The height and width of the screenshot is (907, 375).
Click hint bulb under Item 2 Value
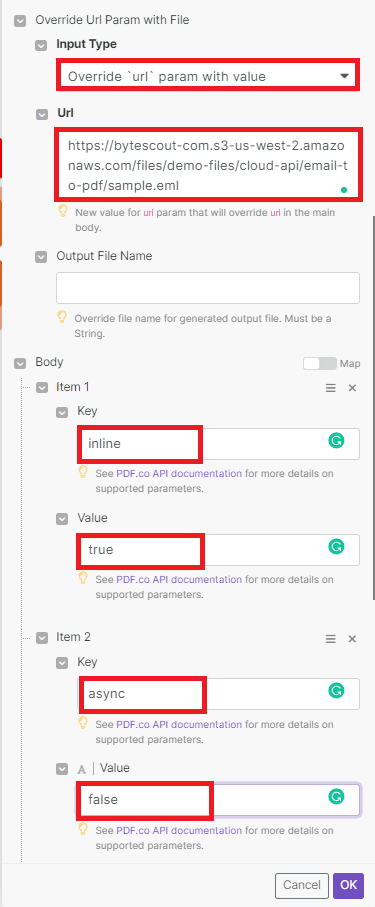point(83,829)
